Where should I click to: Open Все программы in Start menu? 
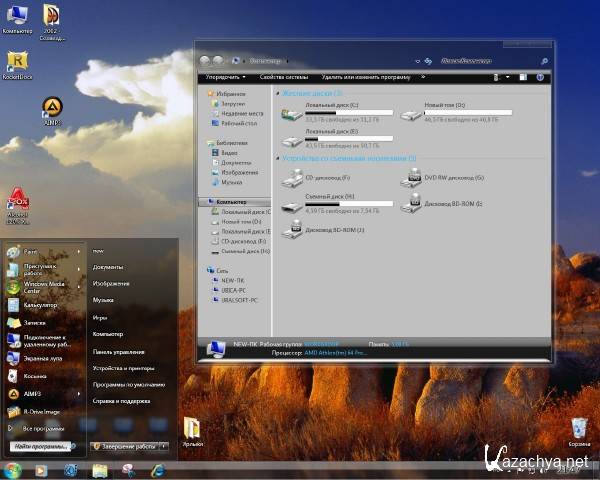pos(40,428)
